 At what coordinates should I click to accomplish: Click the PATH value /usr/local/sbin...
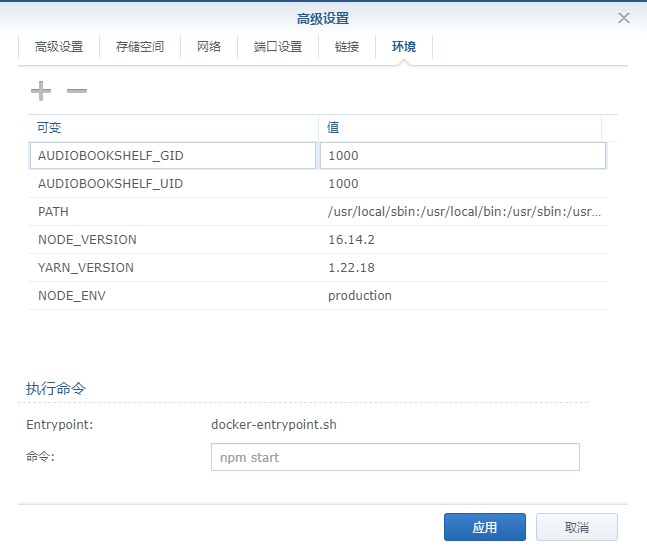click(x=464, y=212)
